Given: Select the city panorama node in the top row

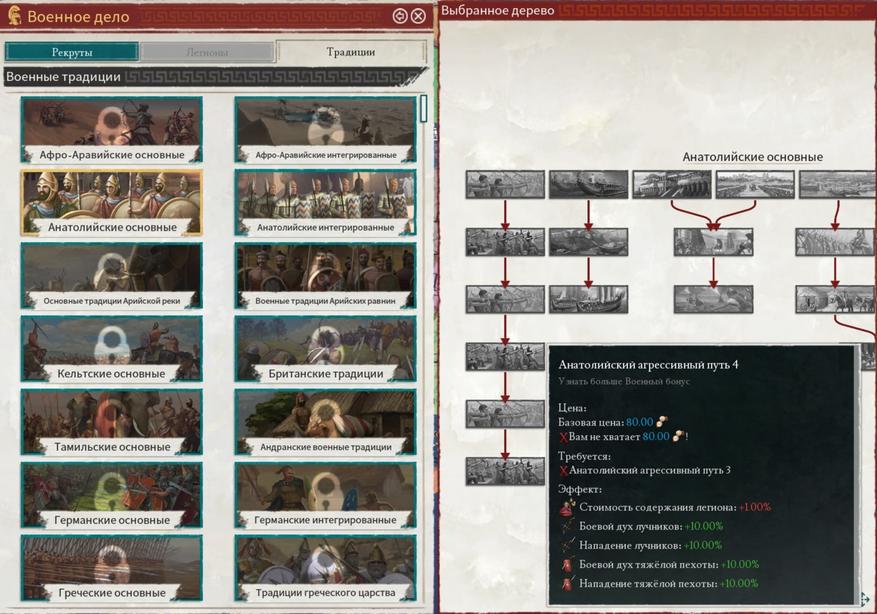Looking at the screenshot, I should (755, 185).
